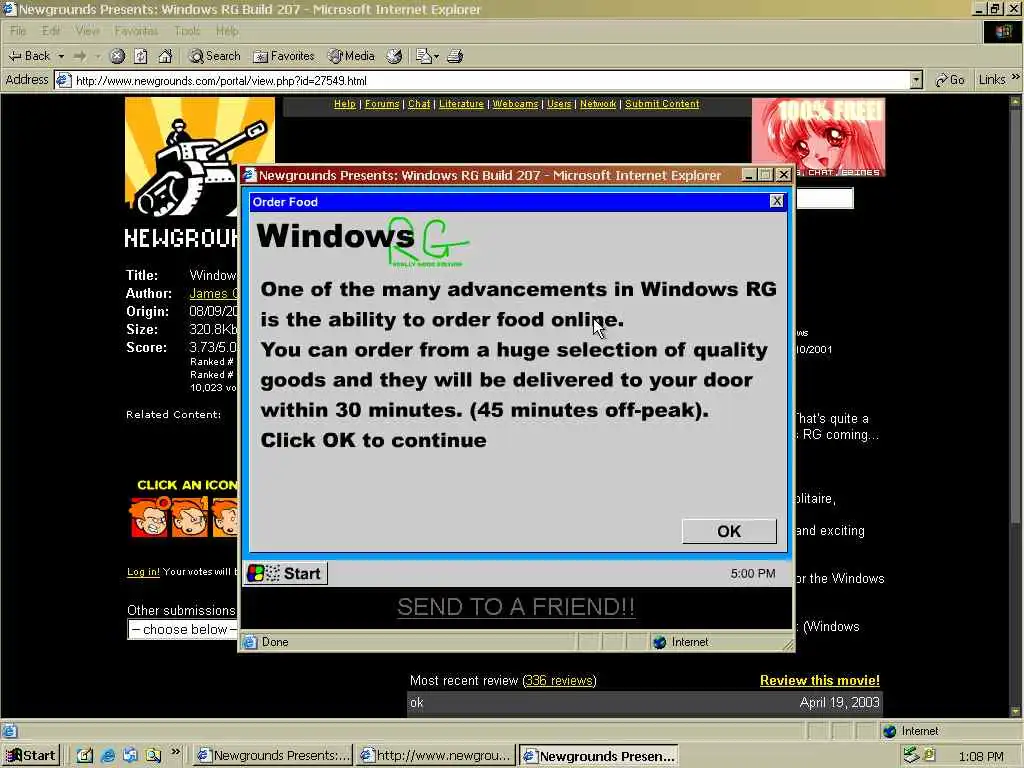The image size is (1024, 768).
Task: Click the Log in! link
Action: tap(143, 571)
